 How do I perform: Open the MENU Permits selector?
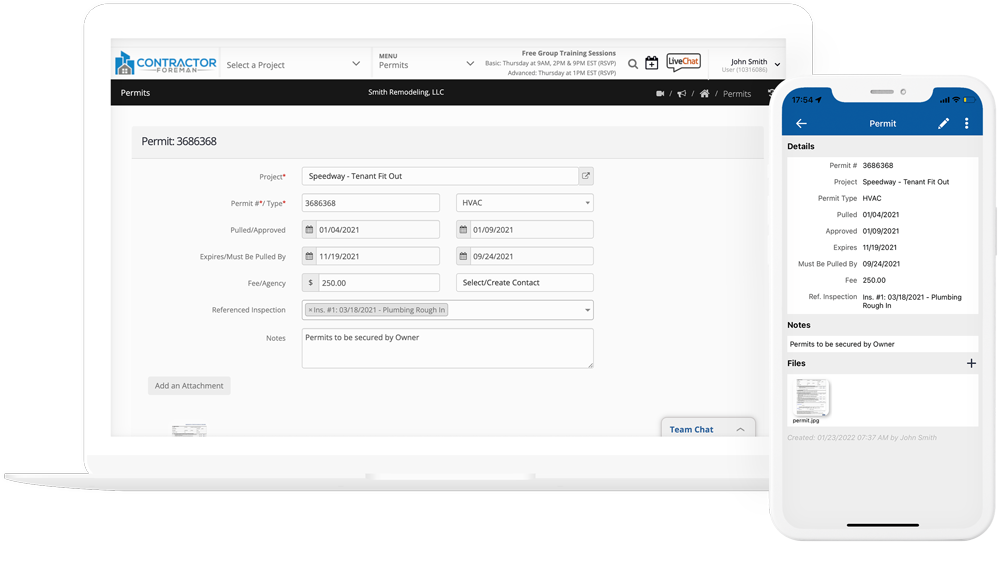click(x=425, y=64)
